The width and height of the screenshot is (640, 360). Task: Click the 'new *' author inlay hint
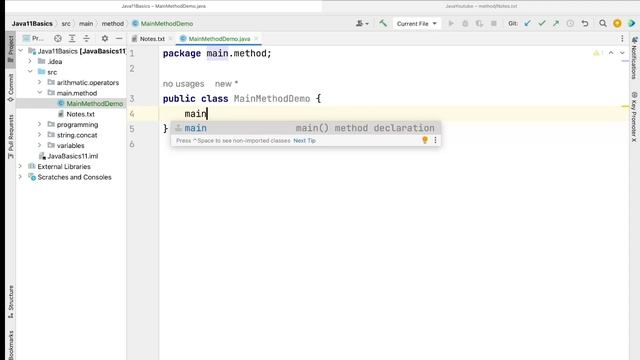226,84
